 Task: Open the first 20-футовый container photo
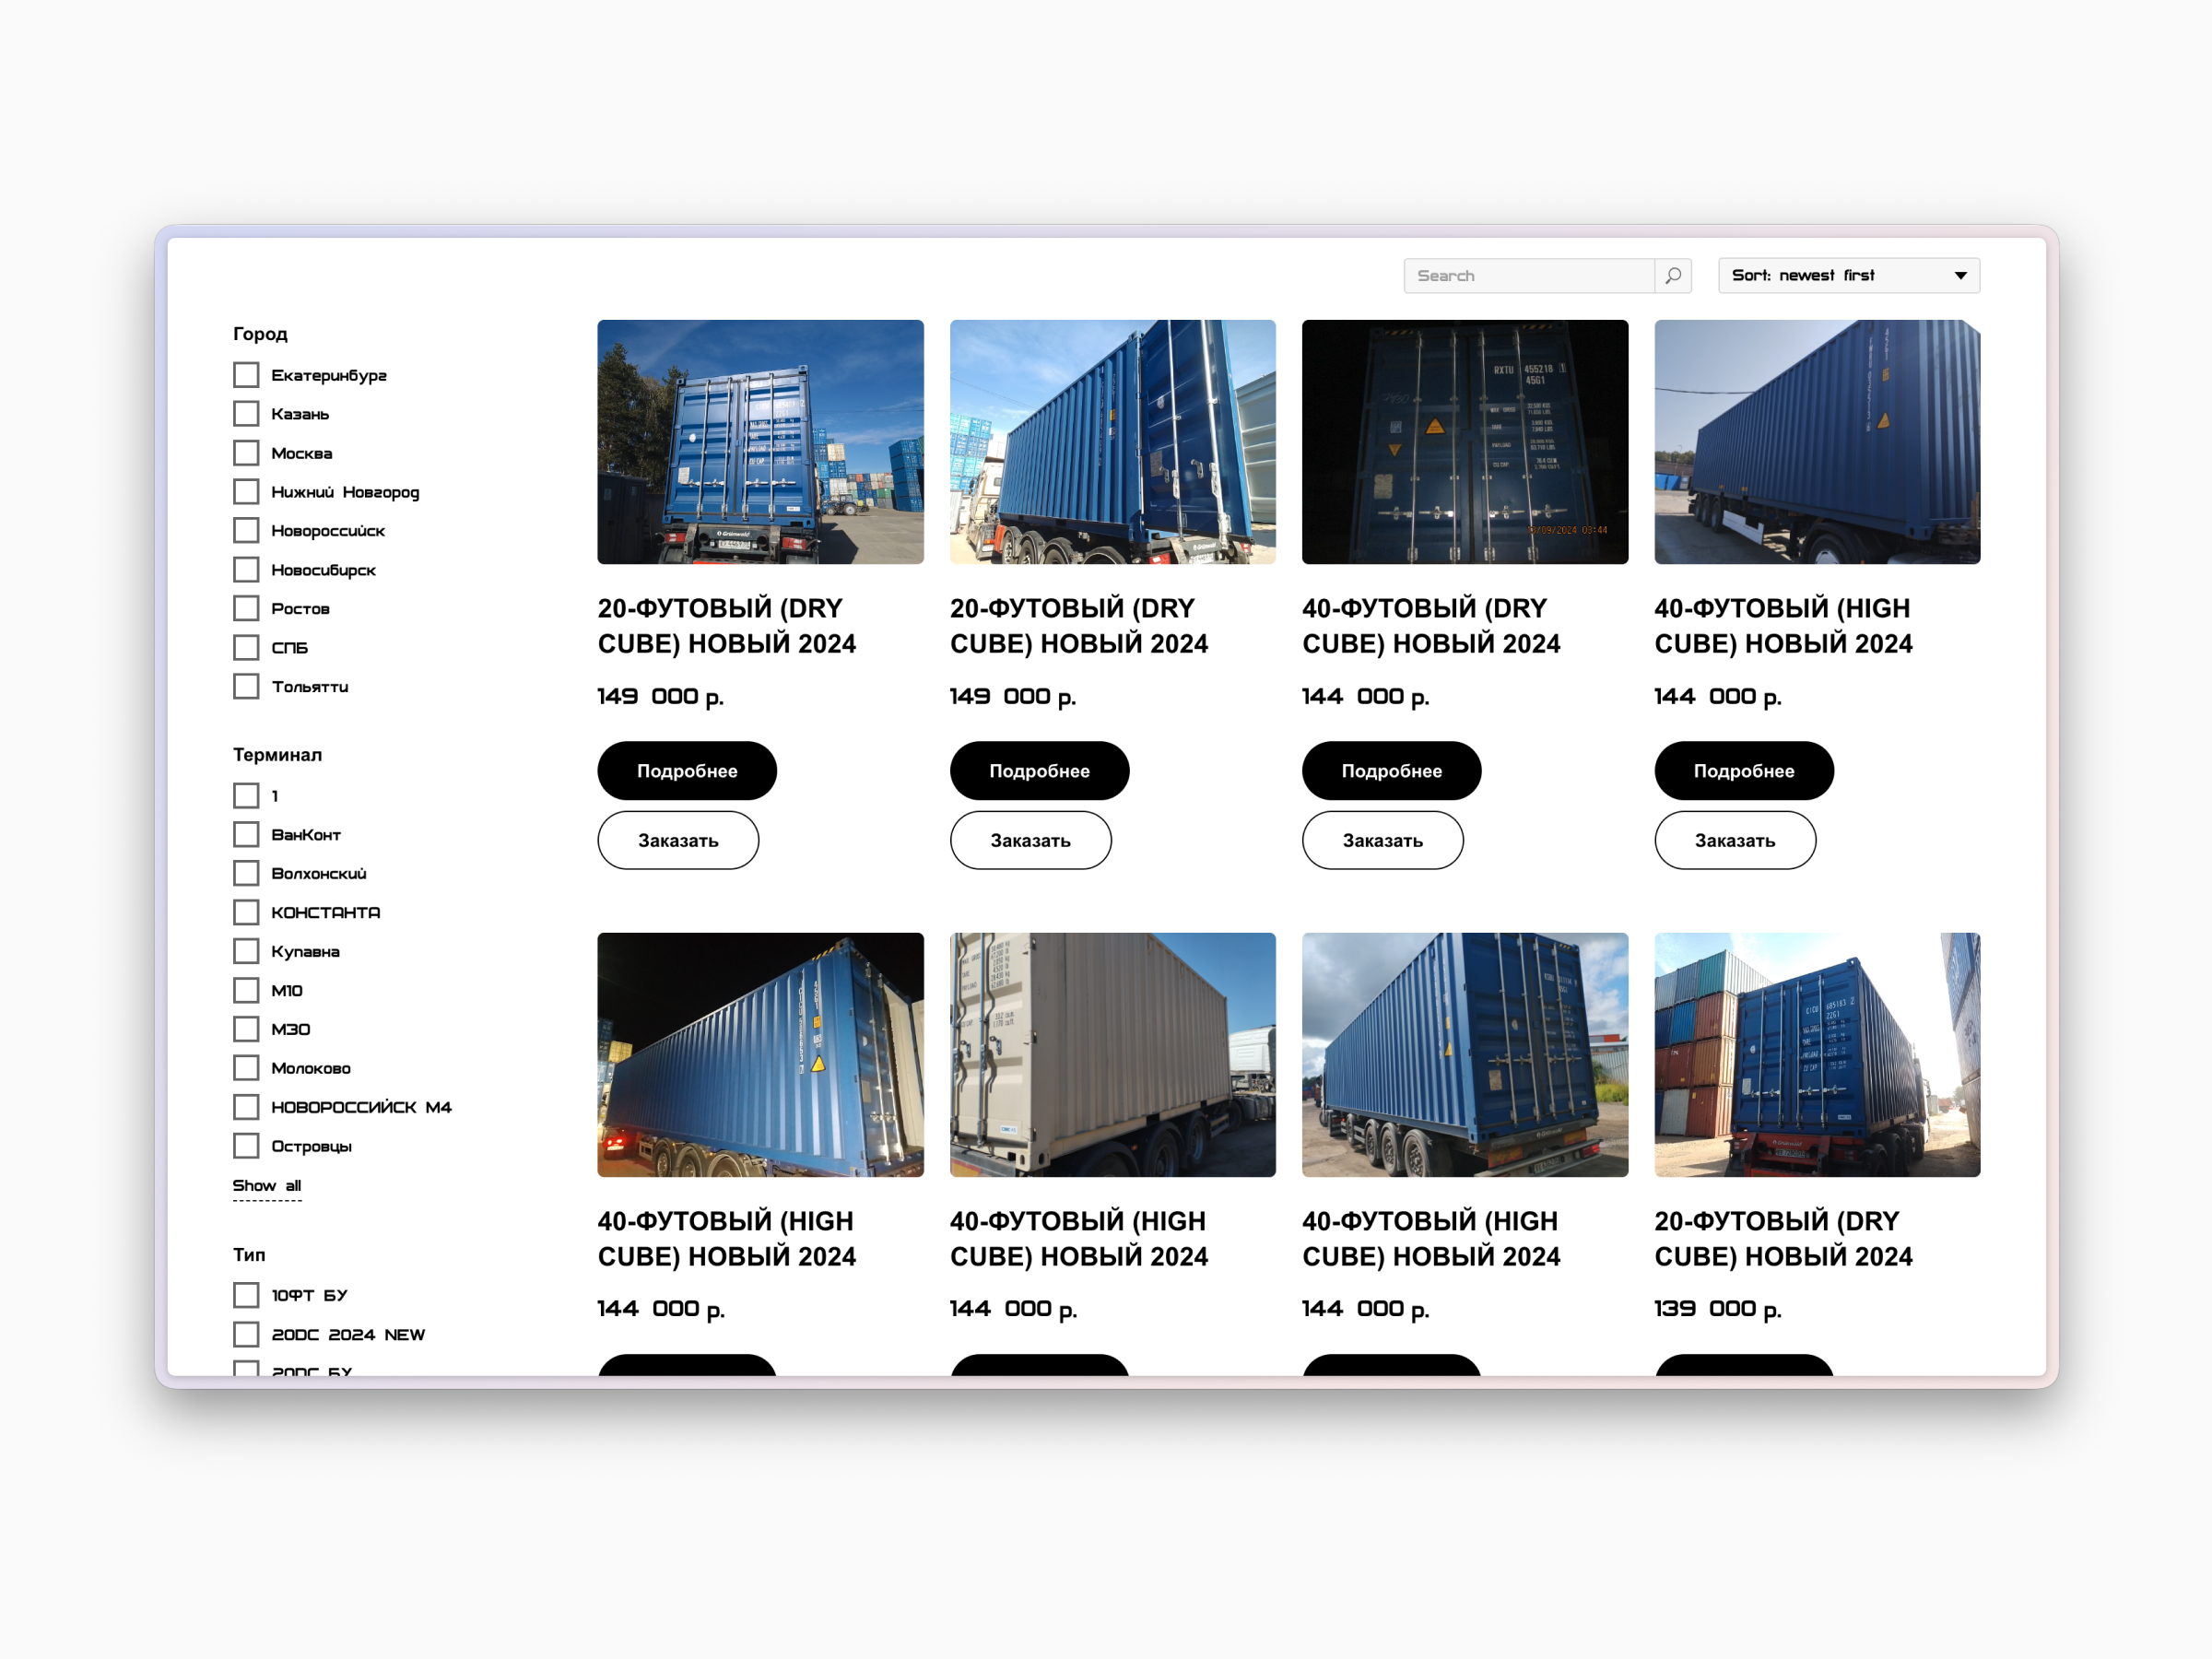point(760,442)
